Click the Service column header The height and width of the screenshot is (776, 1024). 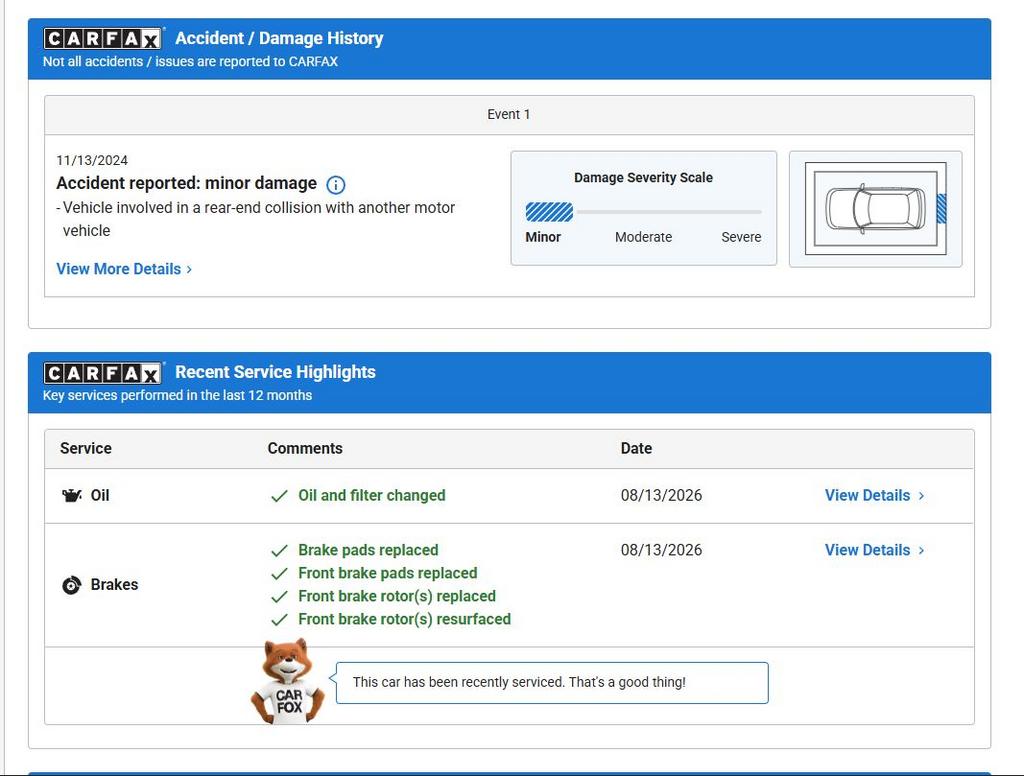(x=86, y=448)
